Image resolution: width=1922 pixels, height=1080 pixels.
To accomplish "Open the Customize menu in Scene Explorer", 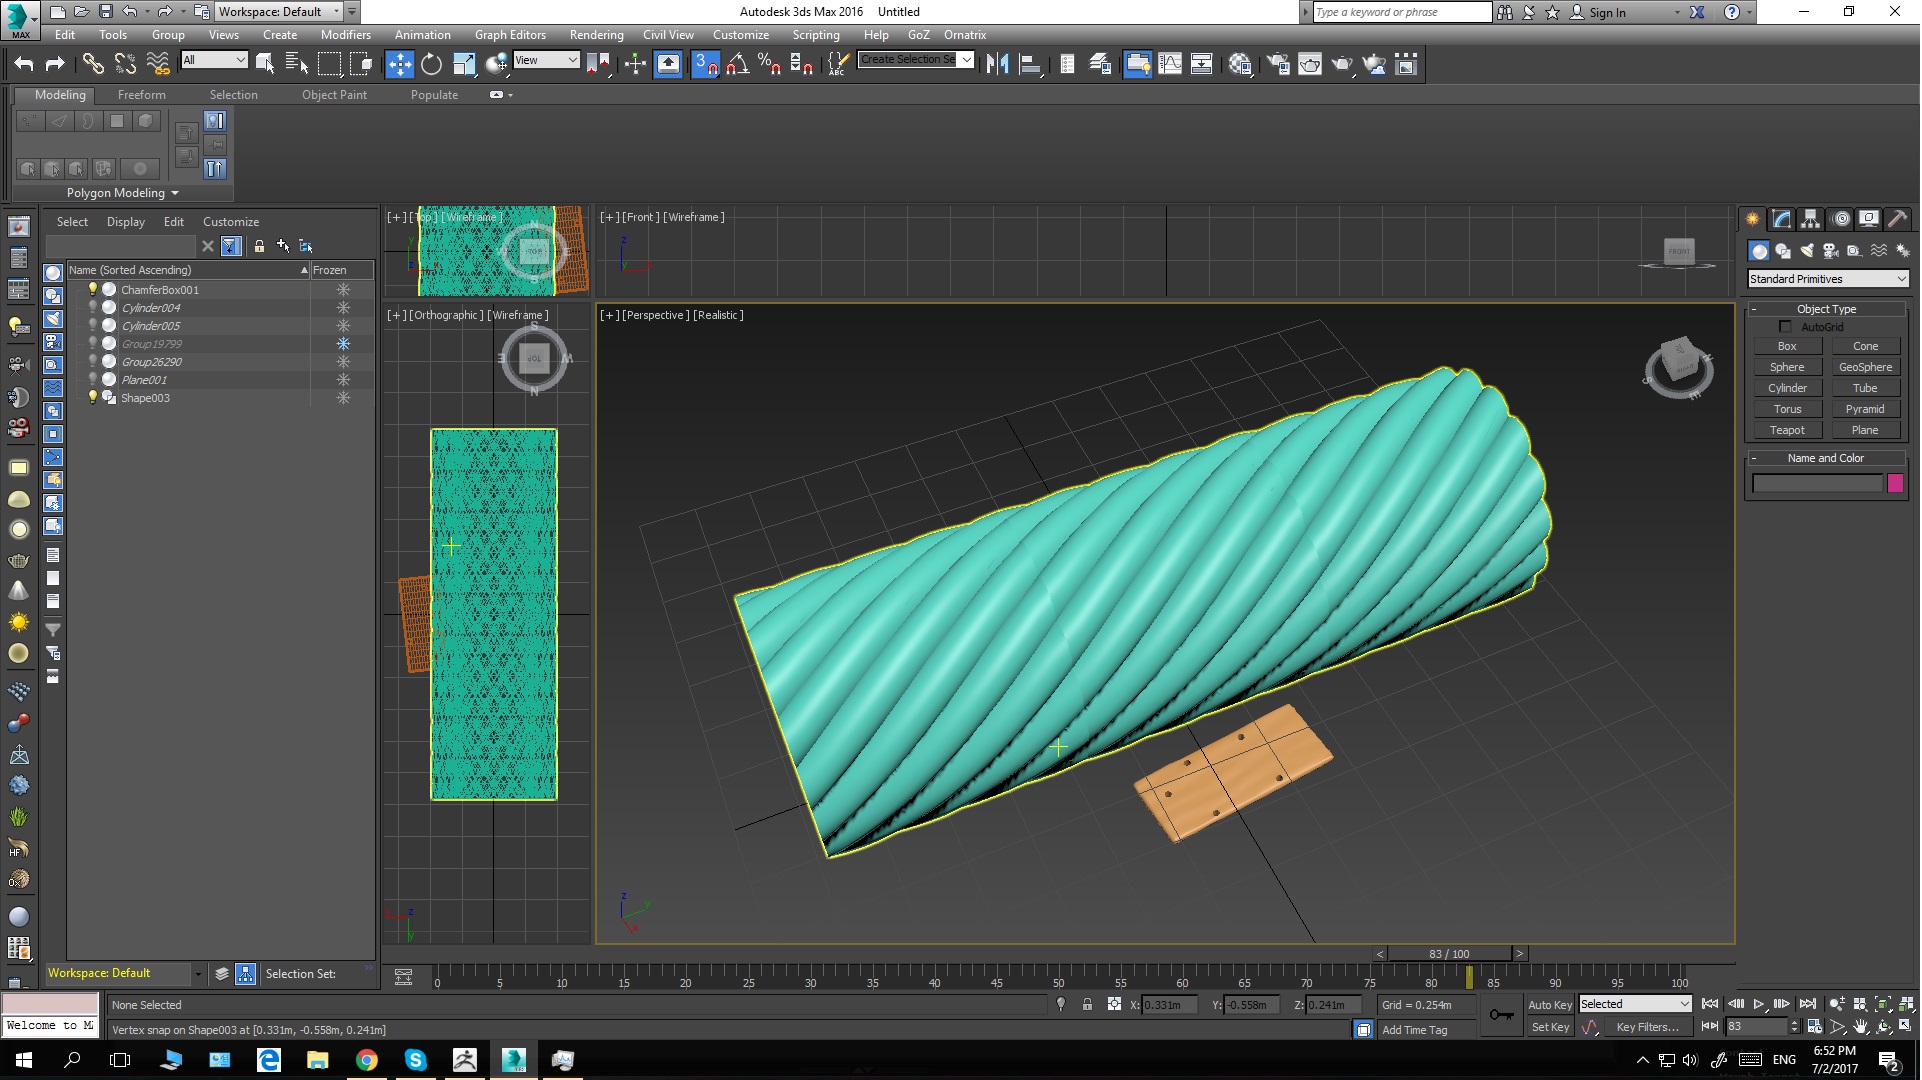I will 231,222.
